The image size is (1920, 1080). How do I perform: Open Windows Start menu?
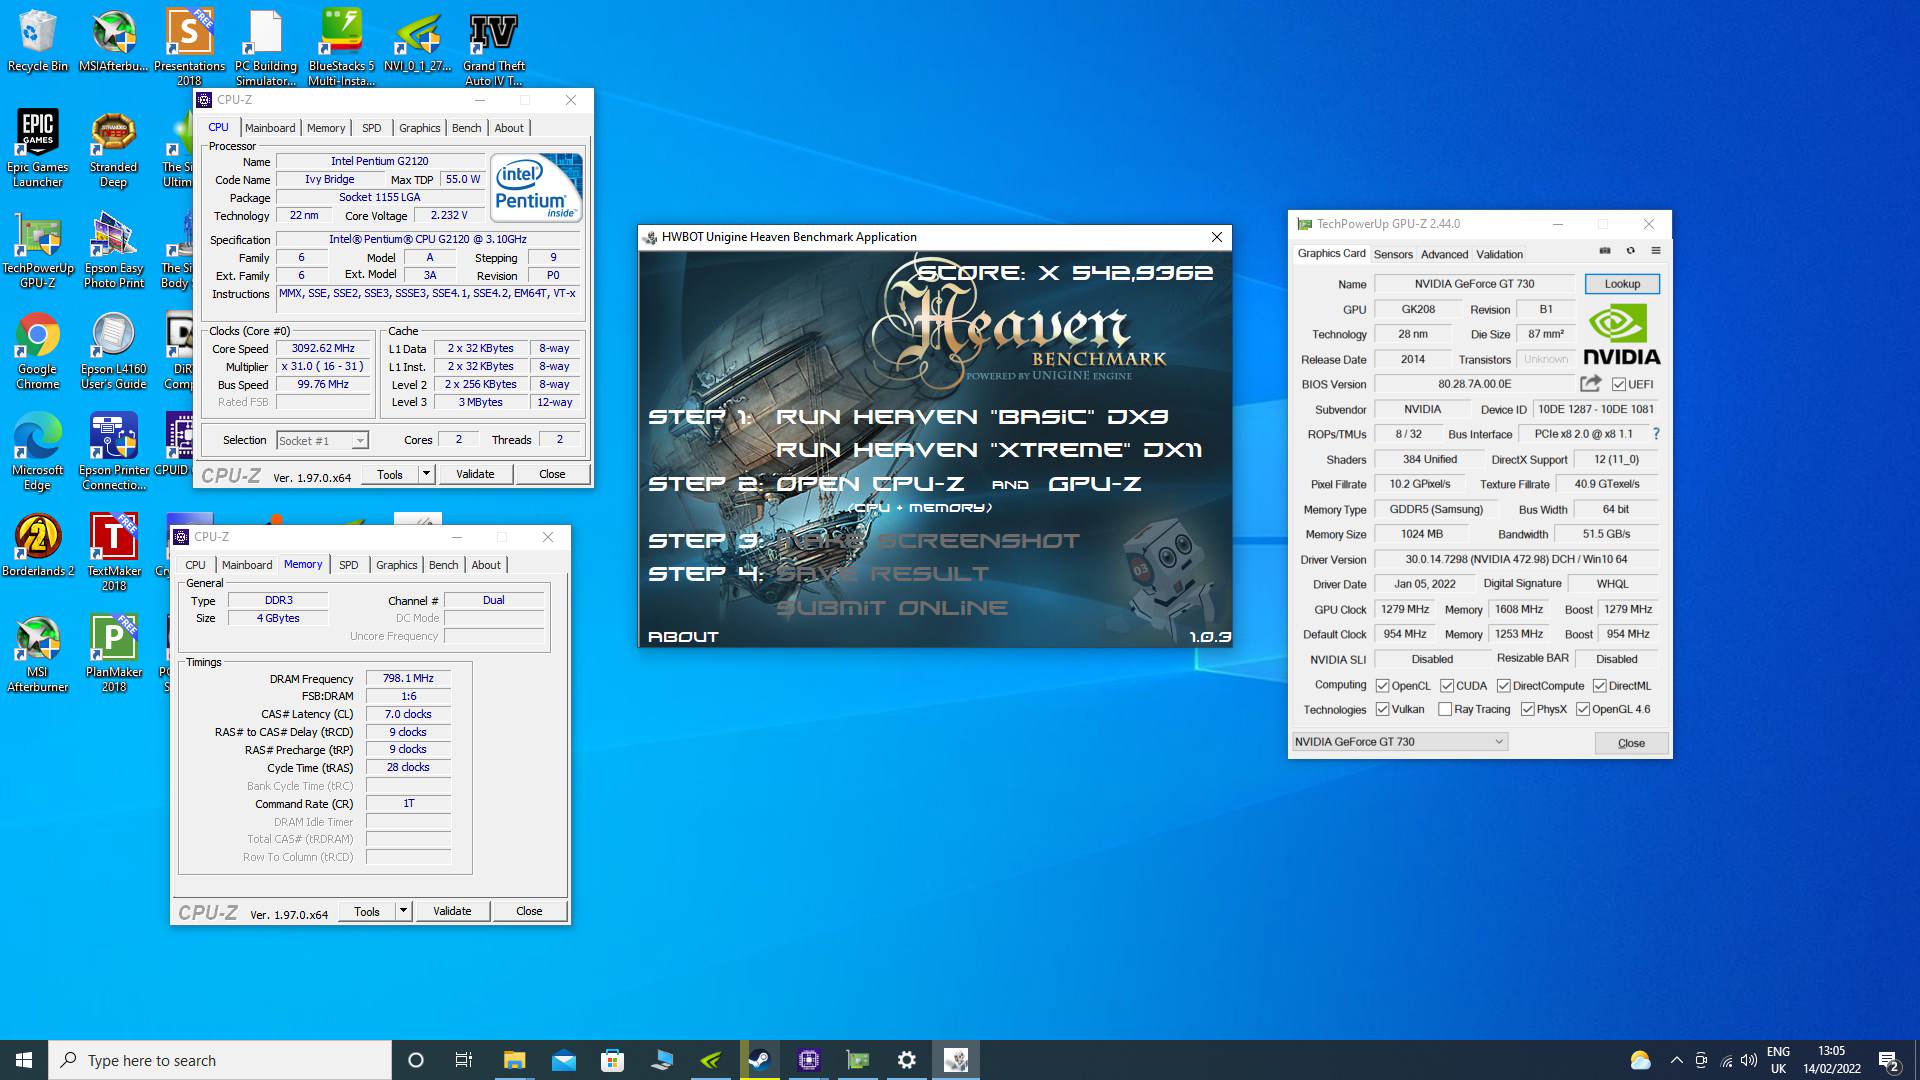24,1060
